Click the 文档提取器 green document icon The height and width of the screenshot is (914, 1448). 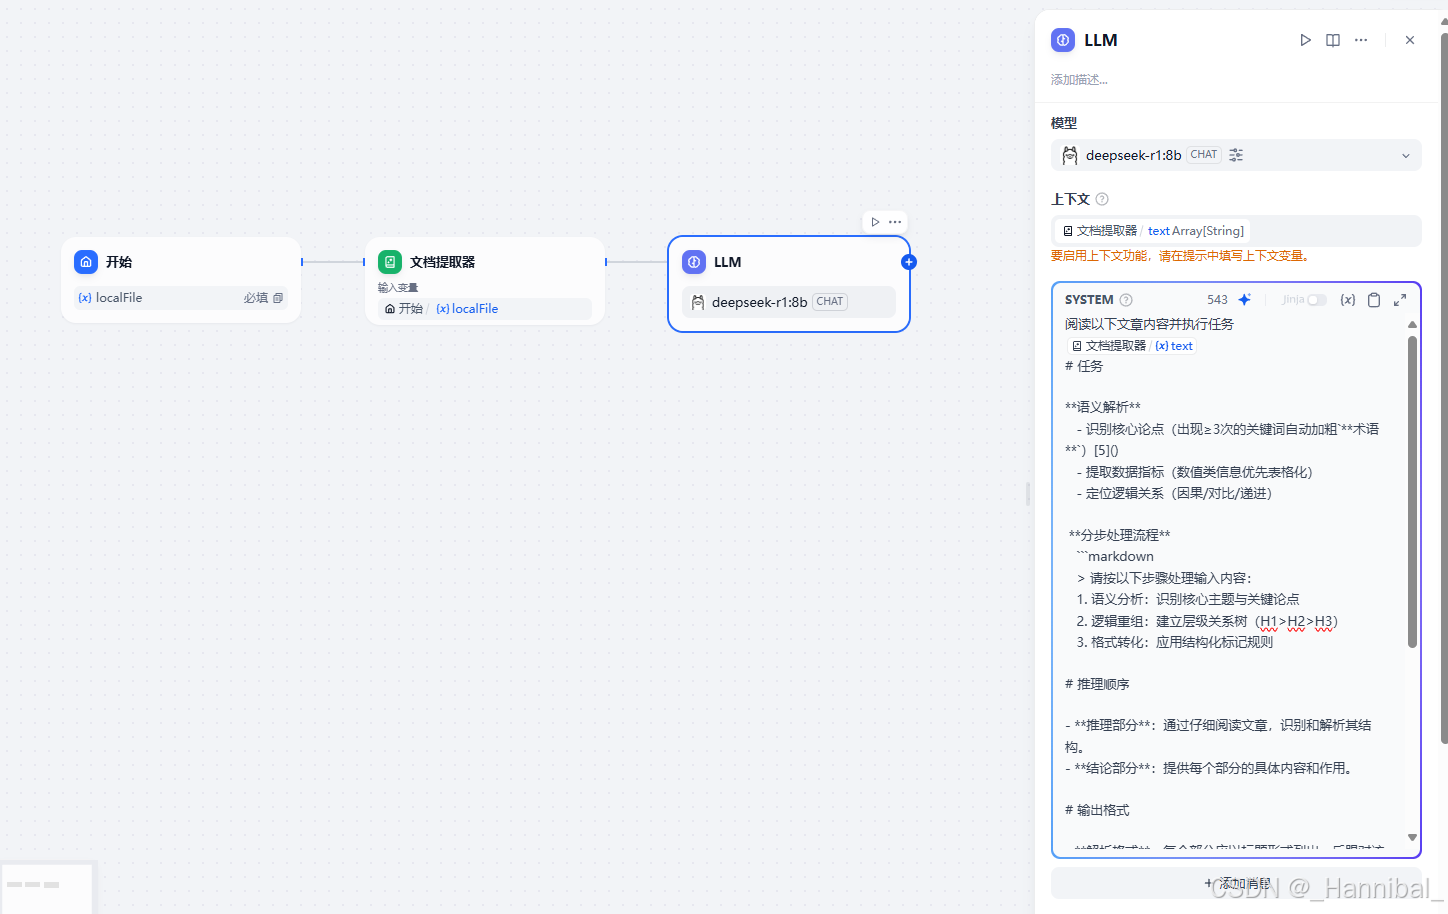coord(390,262)
